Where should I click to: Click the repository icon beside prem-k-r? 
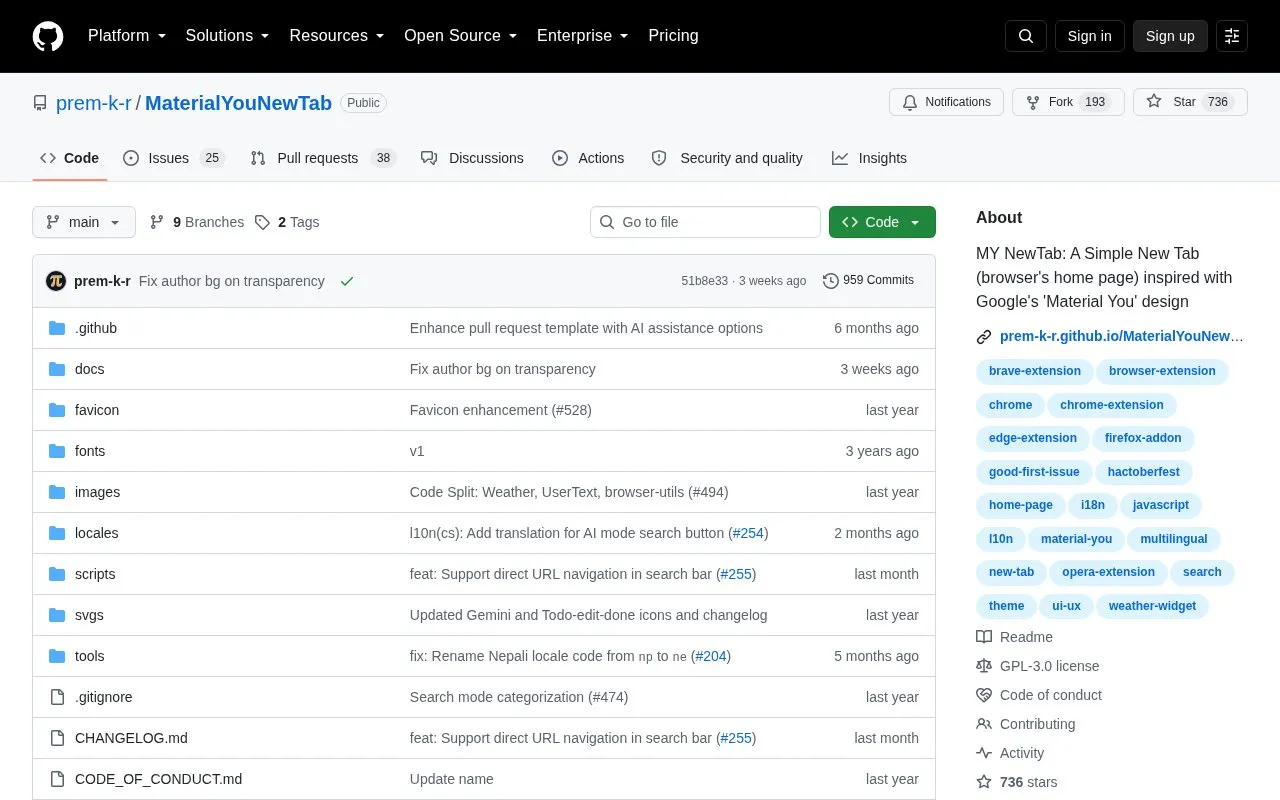tap(40, 103)
